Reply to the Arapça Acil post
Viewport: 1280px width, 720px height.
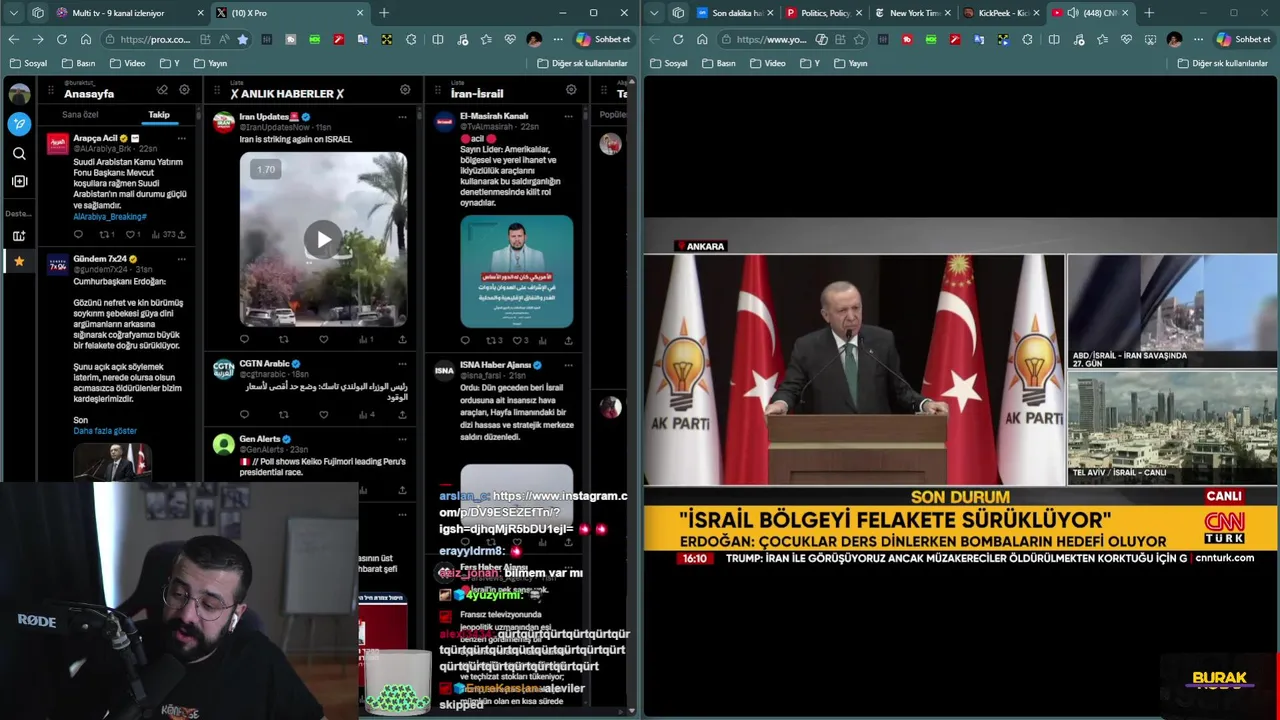point(79,234)
